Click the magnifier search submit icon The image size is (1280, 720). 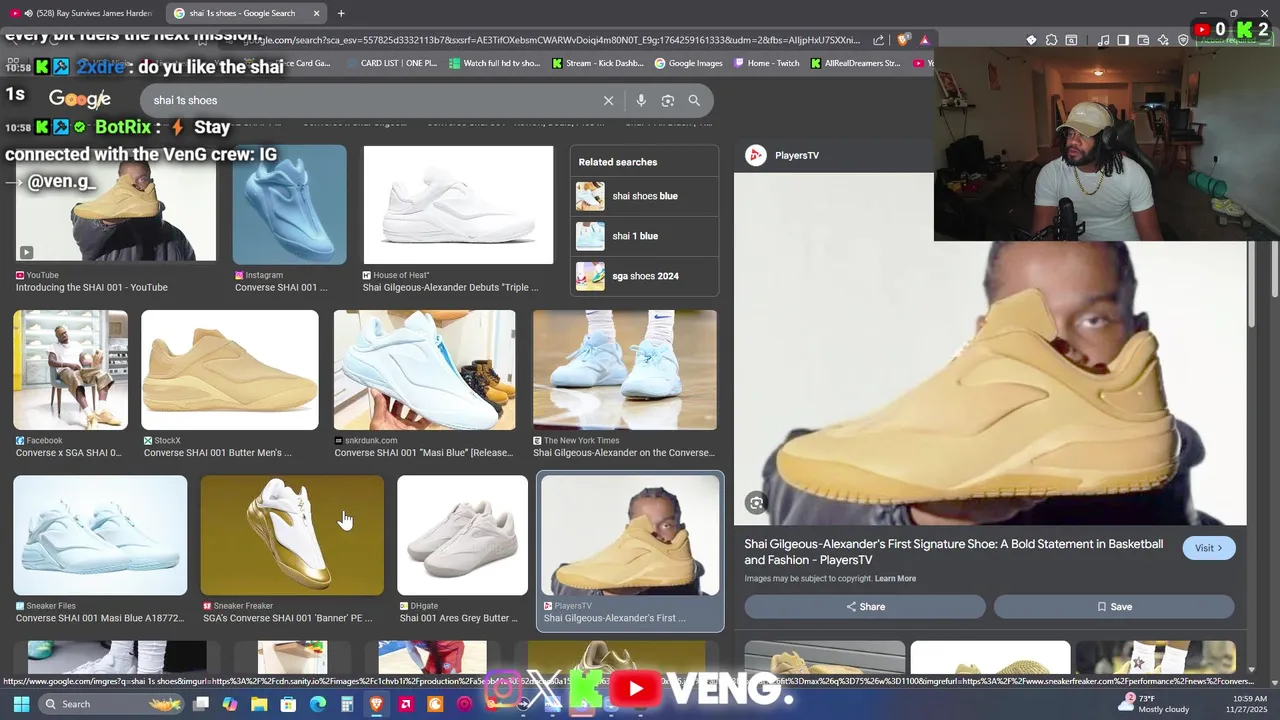point(694,100)
